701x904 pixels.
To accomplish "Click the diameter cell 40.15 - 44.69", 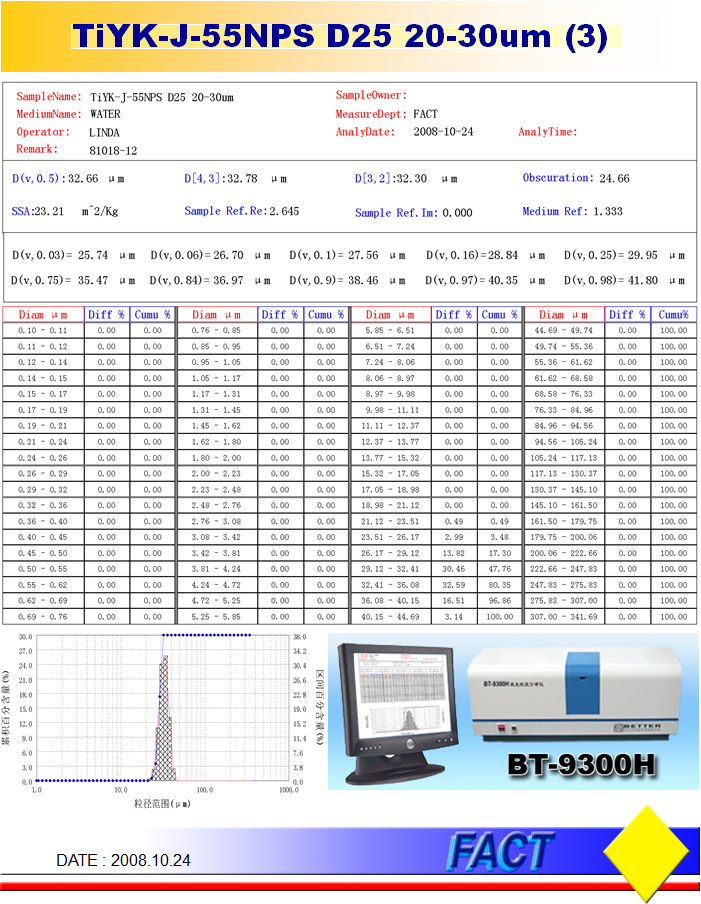I will tap(390, 617).
